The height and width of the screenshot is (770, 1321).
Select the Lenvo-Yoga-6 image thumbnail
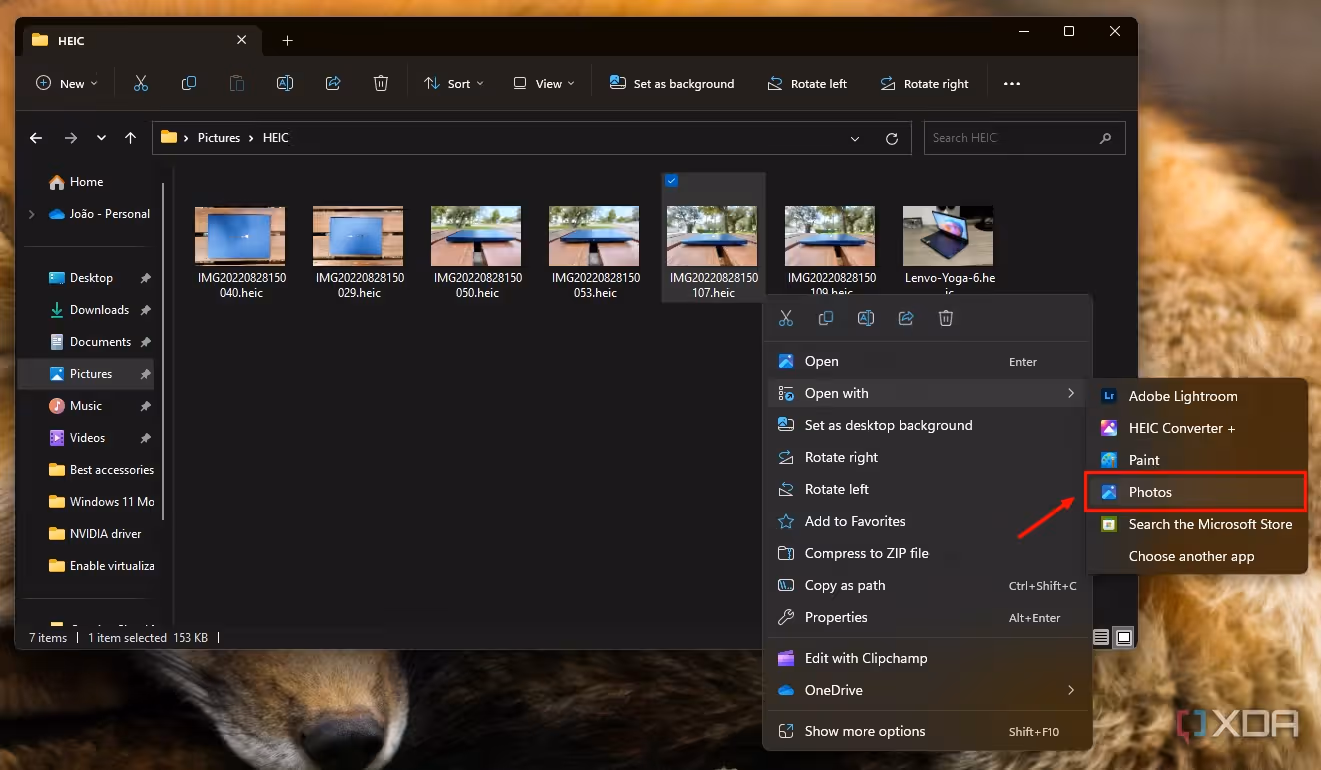948,236
